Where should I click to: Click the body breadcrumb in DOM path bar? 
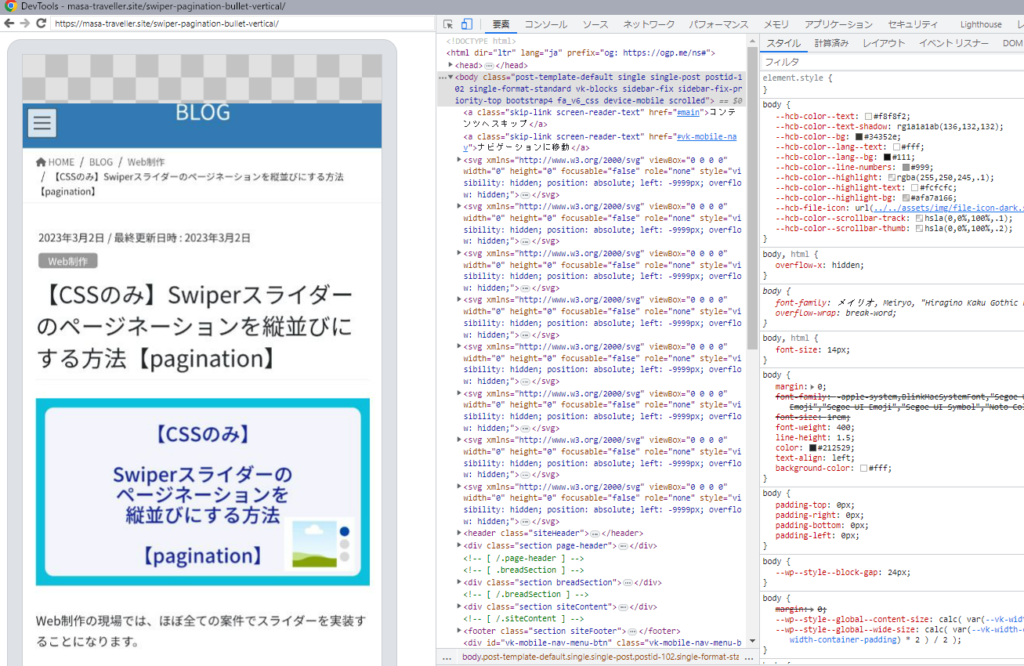[601, 657]
